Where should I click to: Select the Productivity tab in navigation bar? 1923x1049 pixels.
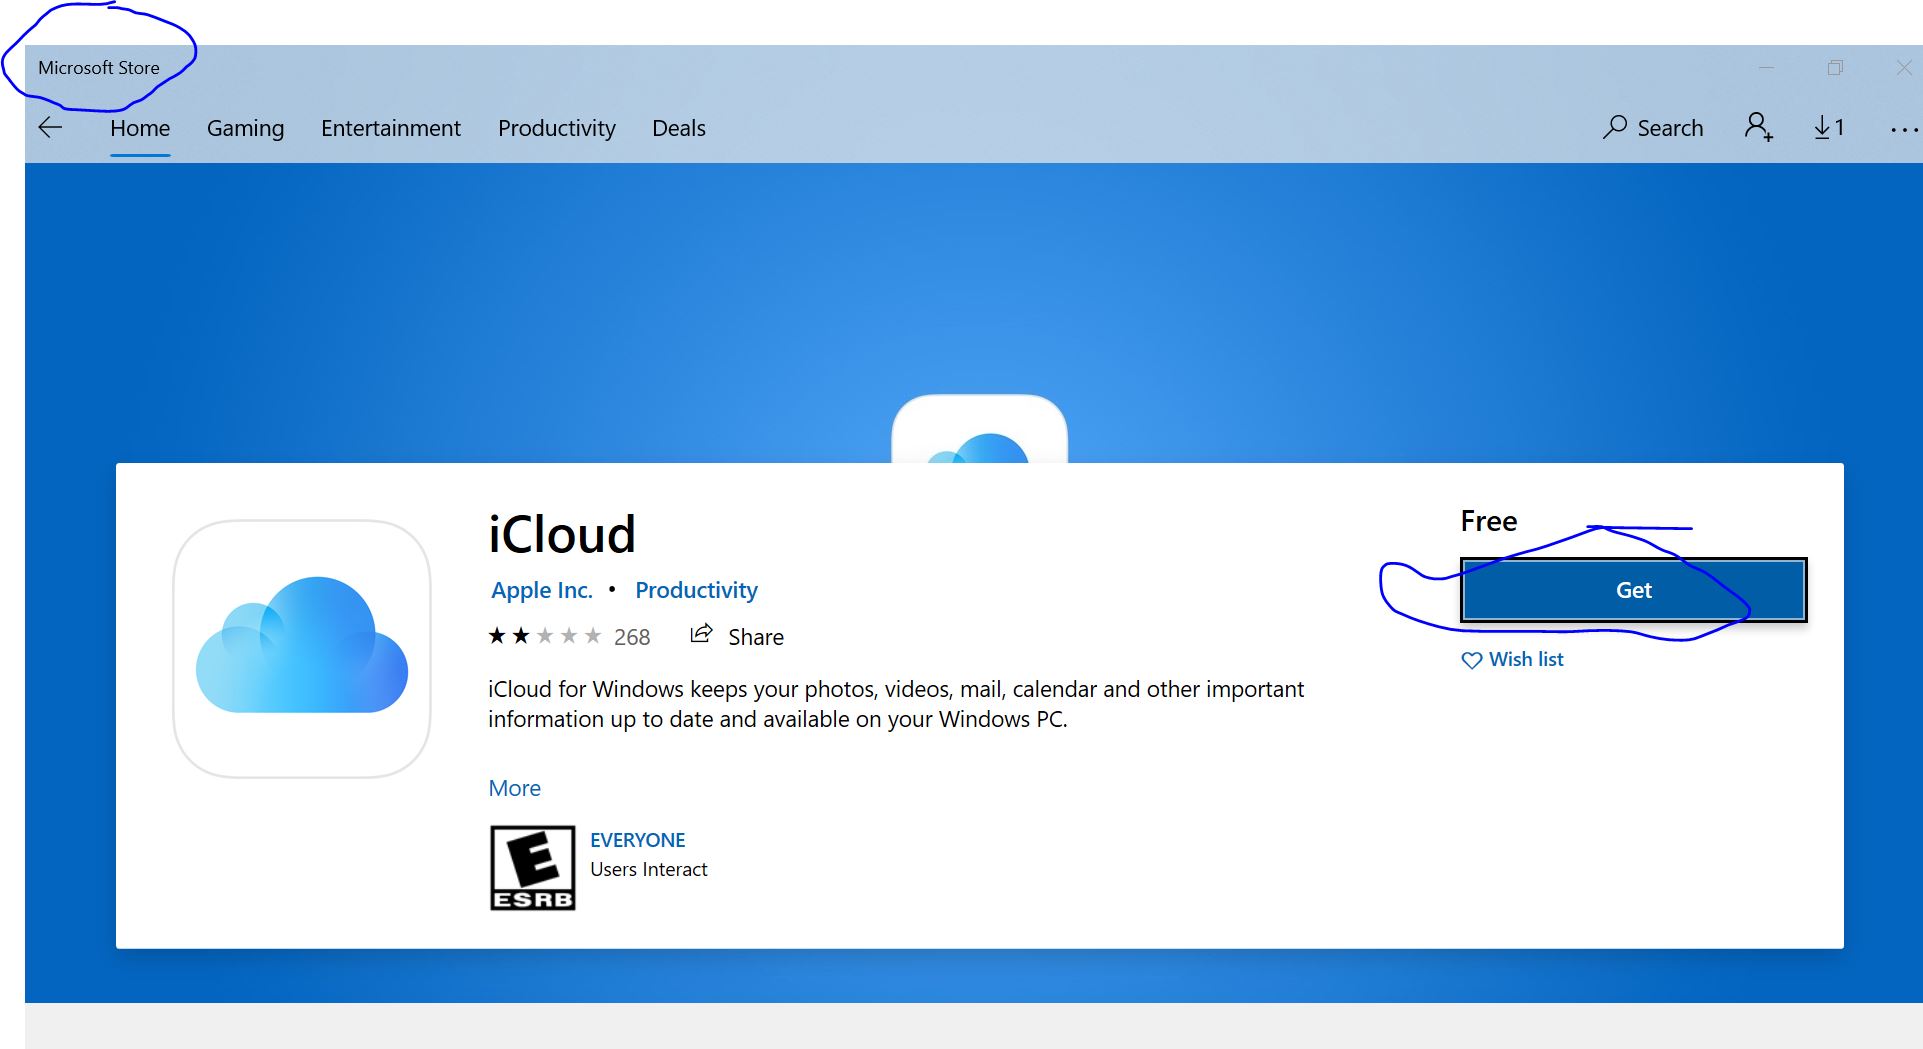(x=557, y=128)
